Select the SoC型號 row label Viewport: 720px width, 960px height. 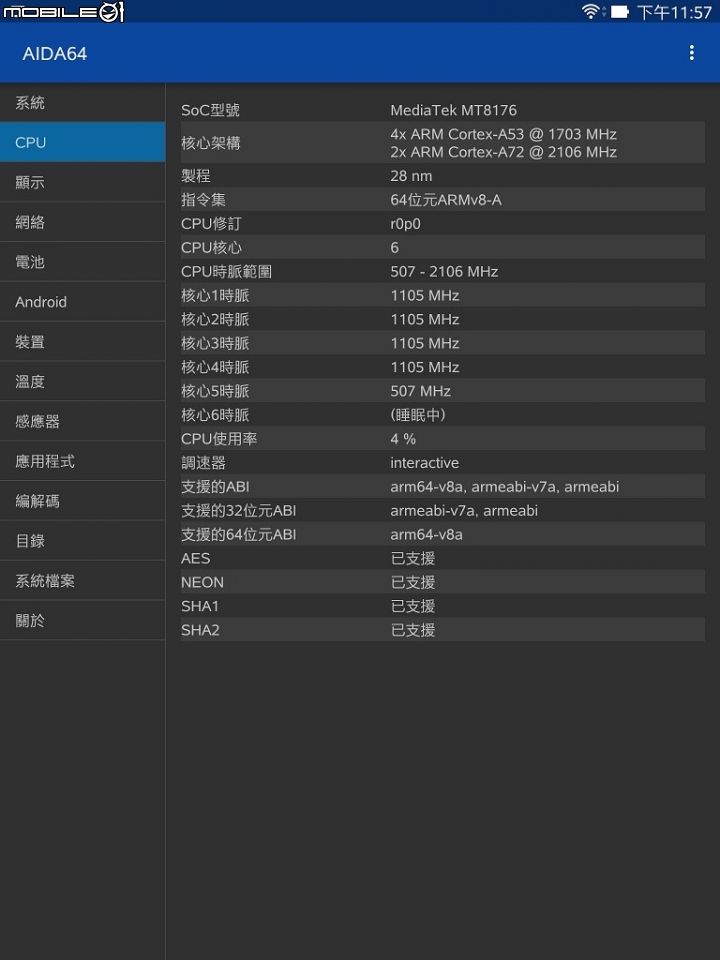210,110
